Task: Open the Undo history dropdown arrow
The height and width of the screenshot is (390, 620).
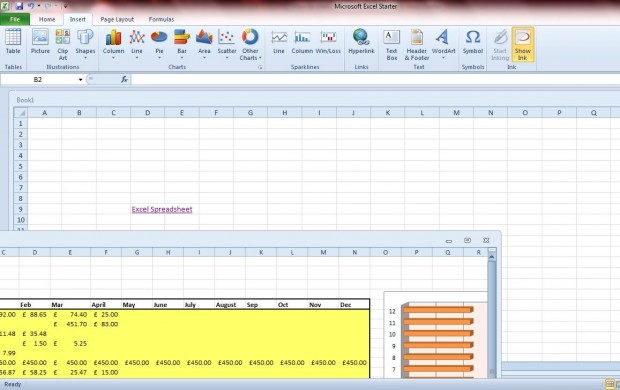Action: [x=38, y=6]
